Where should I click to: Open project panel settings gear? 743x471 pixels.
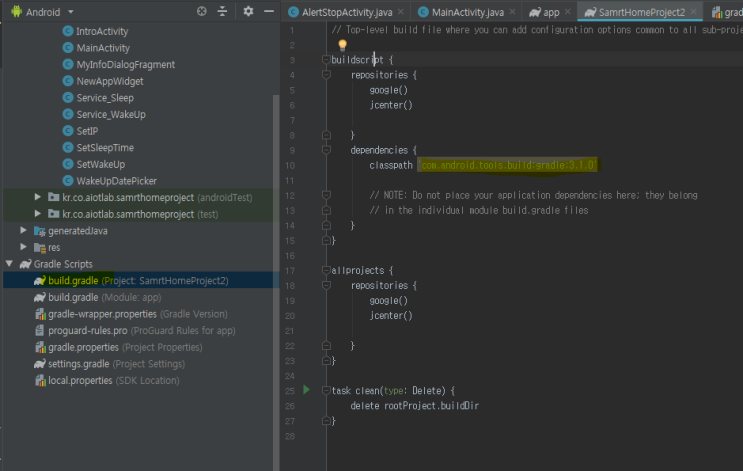coord(248,11)
